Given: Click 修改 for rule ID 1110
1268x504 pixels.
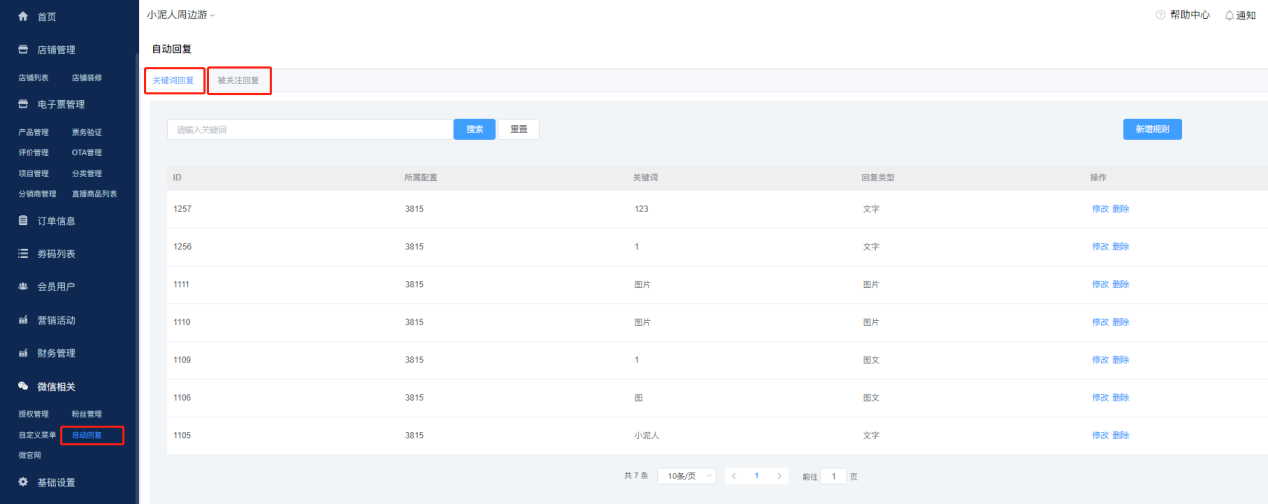Looking at the screenshot, I should pos(1100,322).
